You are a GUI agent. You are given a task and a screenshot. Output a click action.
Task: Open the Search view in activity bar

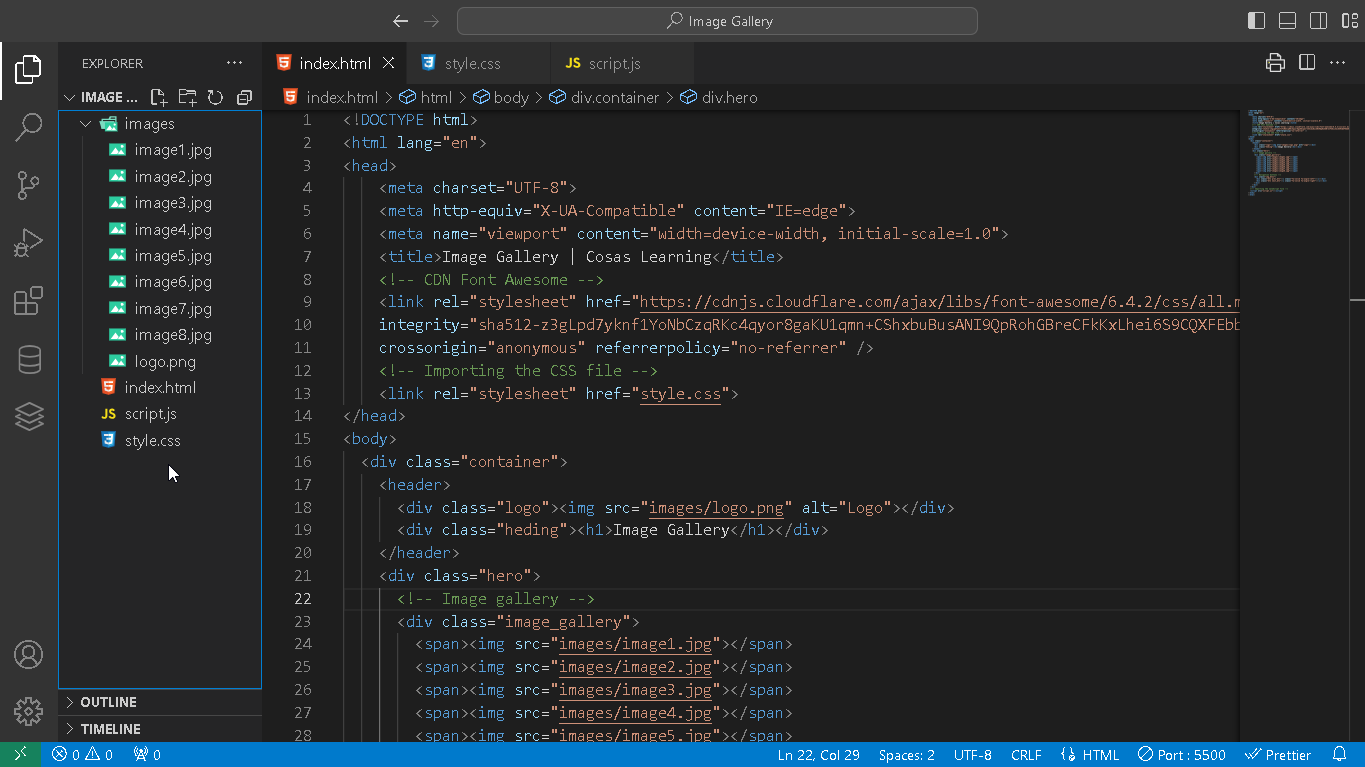[x=29, y=127]
